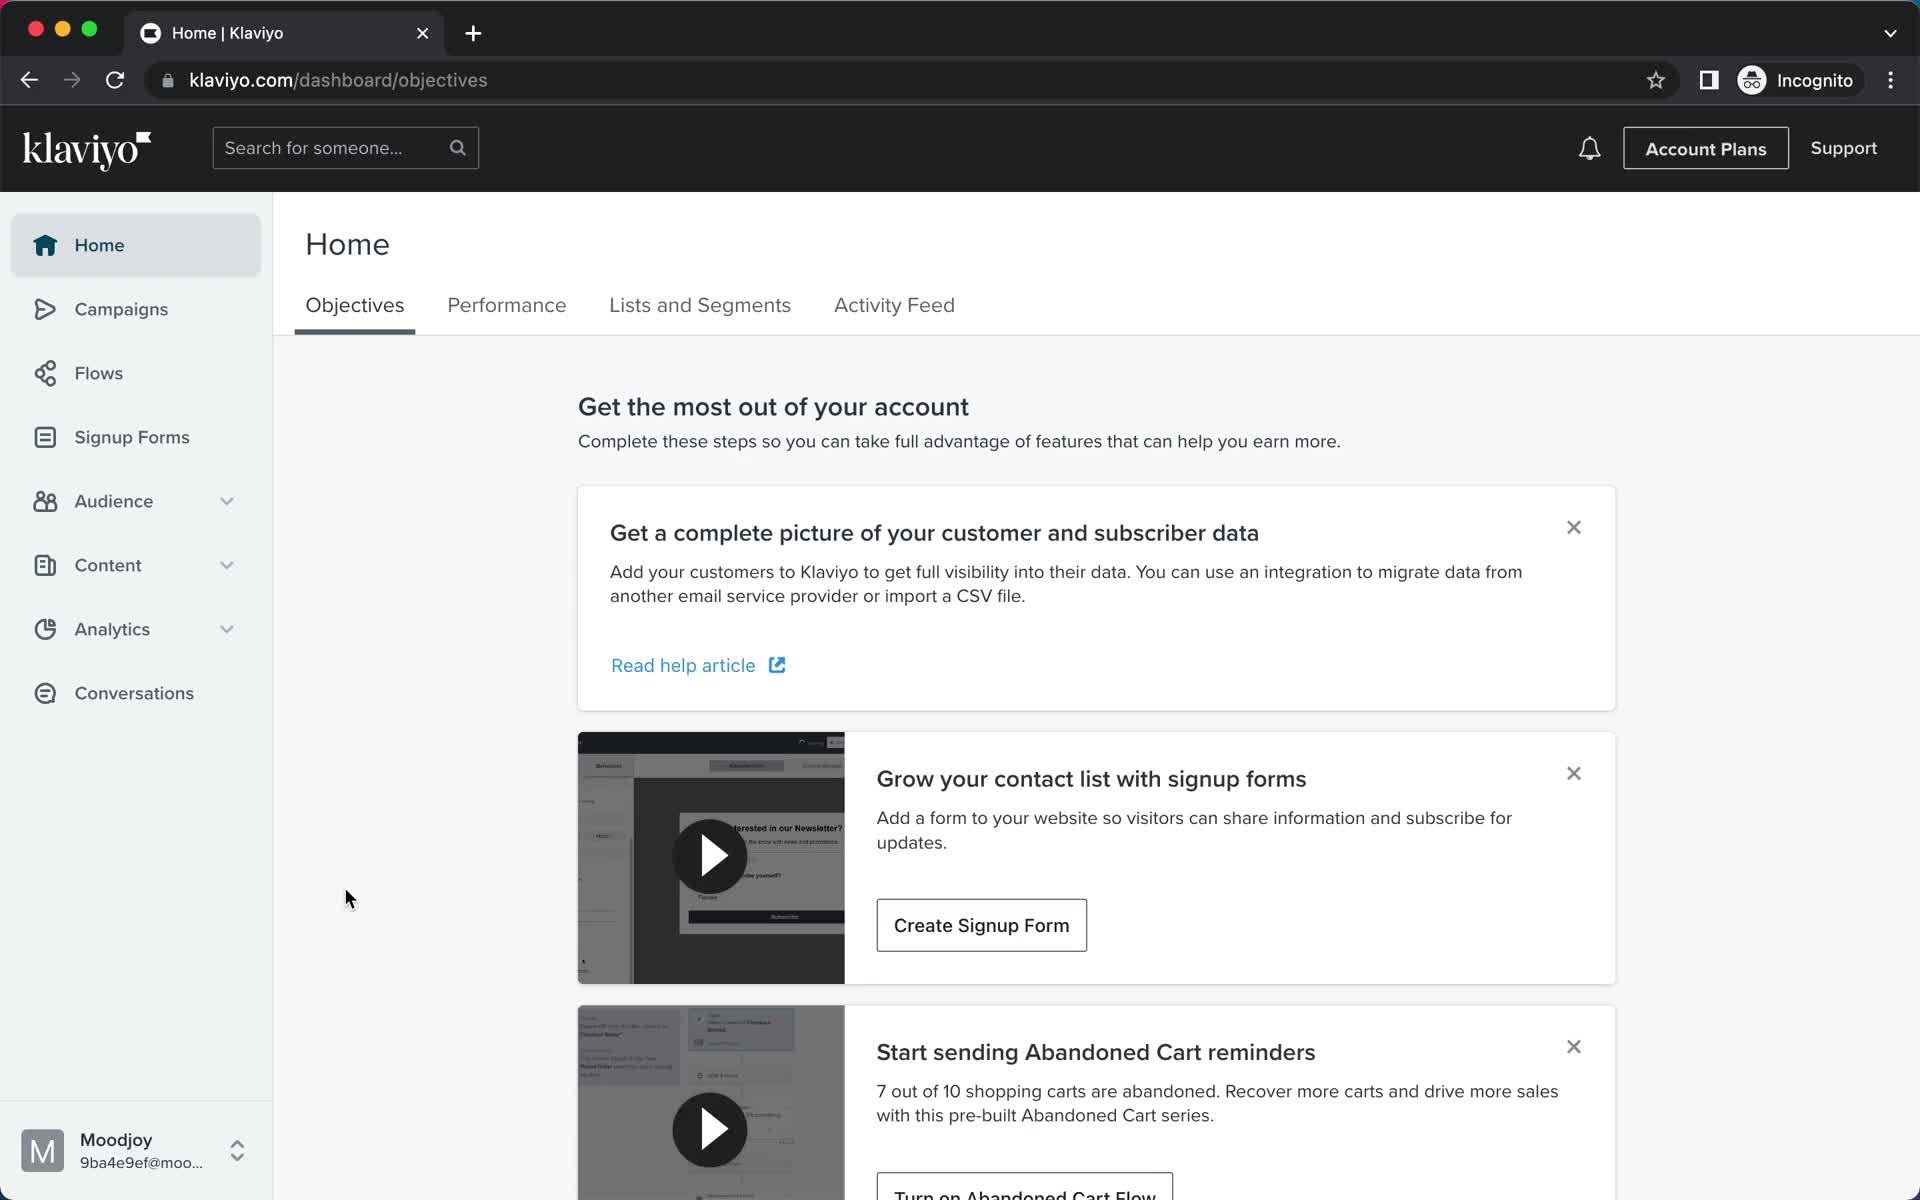Click the Conversations chat icon
Viewport: 1920px width, 1200px height.
click(45, 693)
